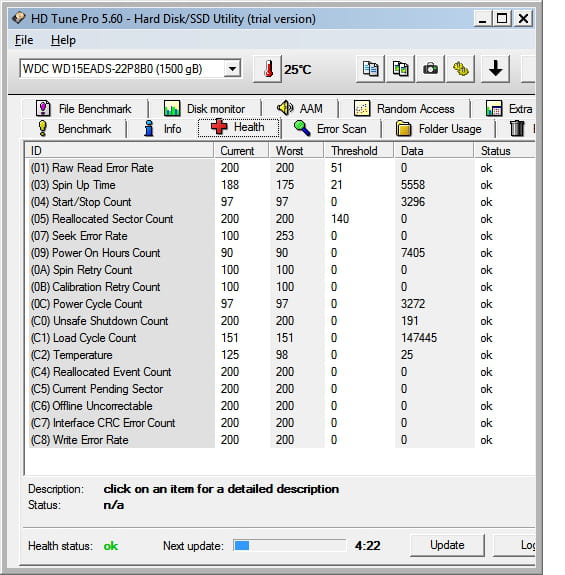This screenshot has width=565, height=575.
Task: Click the 140 threshold value
Action: point(340,219)
